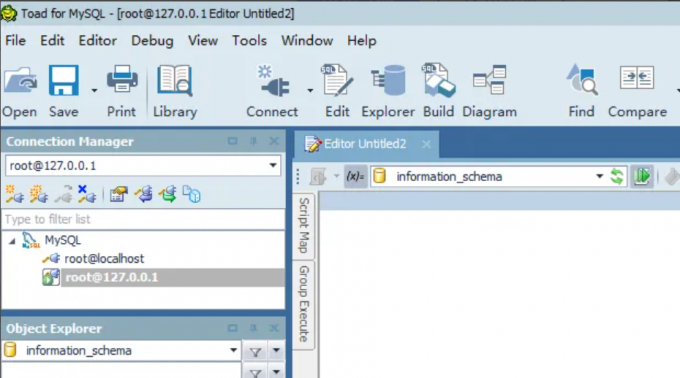Open the Group Execute side tab
This screenshot has height=378, width=680.
click(x=304, y=304)
